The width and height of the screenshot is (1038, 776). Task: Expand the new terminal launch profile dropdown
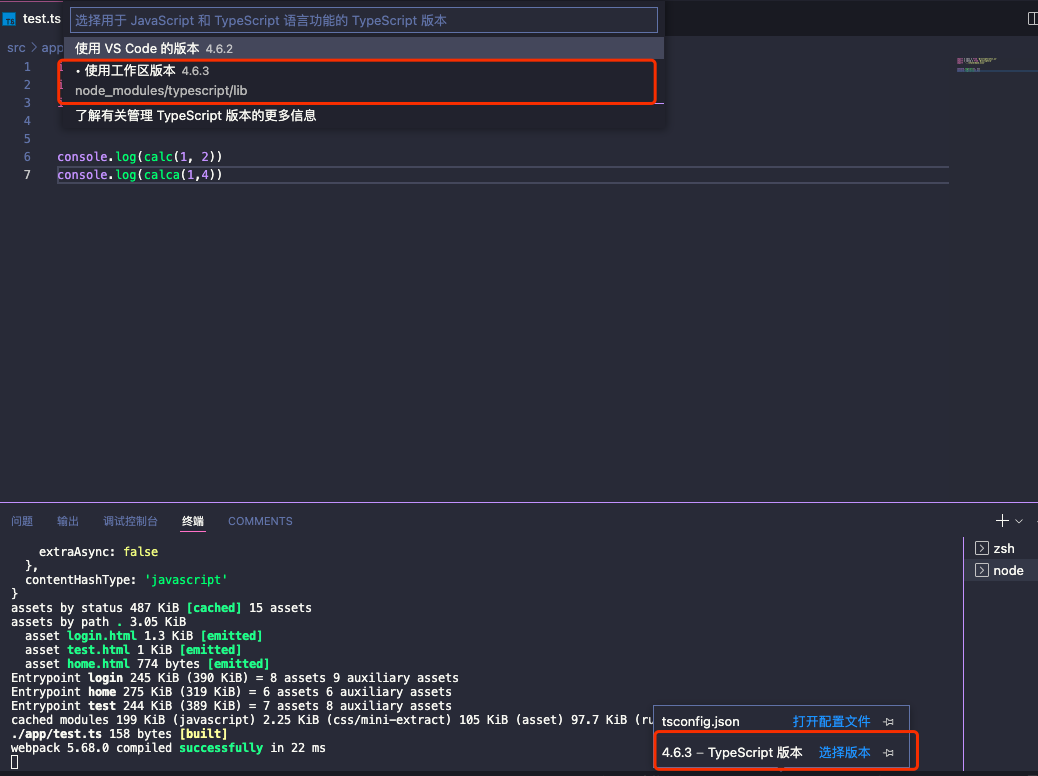pos(1019,521)
